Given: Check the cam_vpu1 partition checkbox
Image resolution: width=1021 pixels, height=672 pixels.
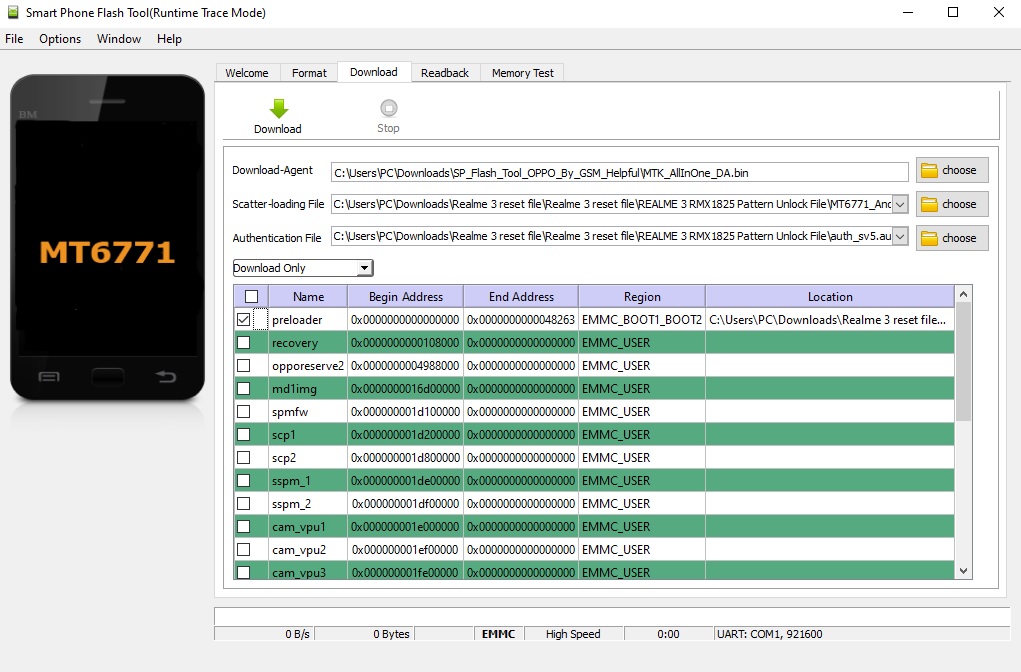Looking at the screenshot, I should point(244,527).
